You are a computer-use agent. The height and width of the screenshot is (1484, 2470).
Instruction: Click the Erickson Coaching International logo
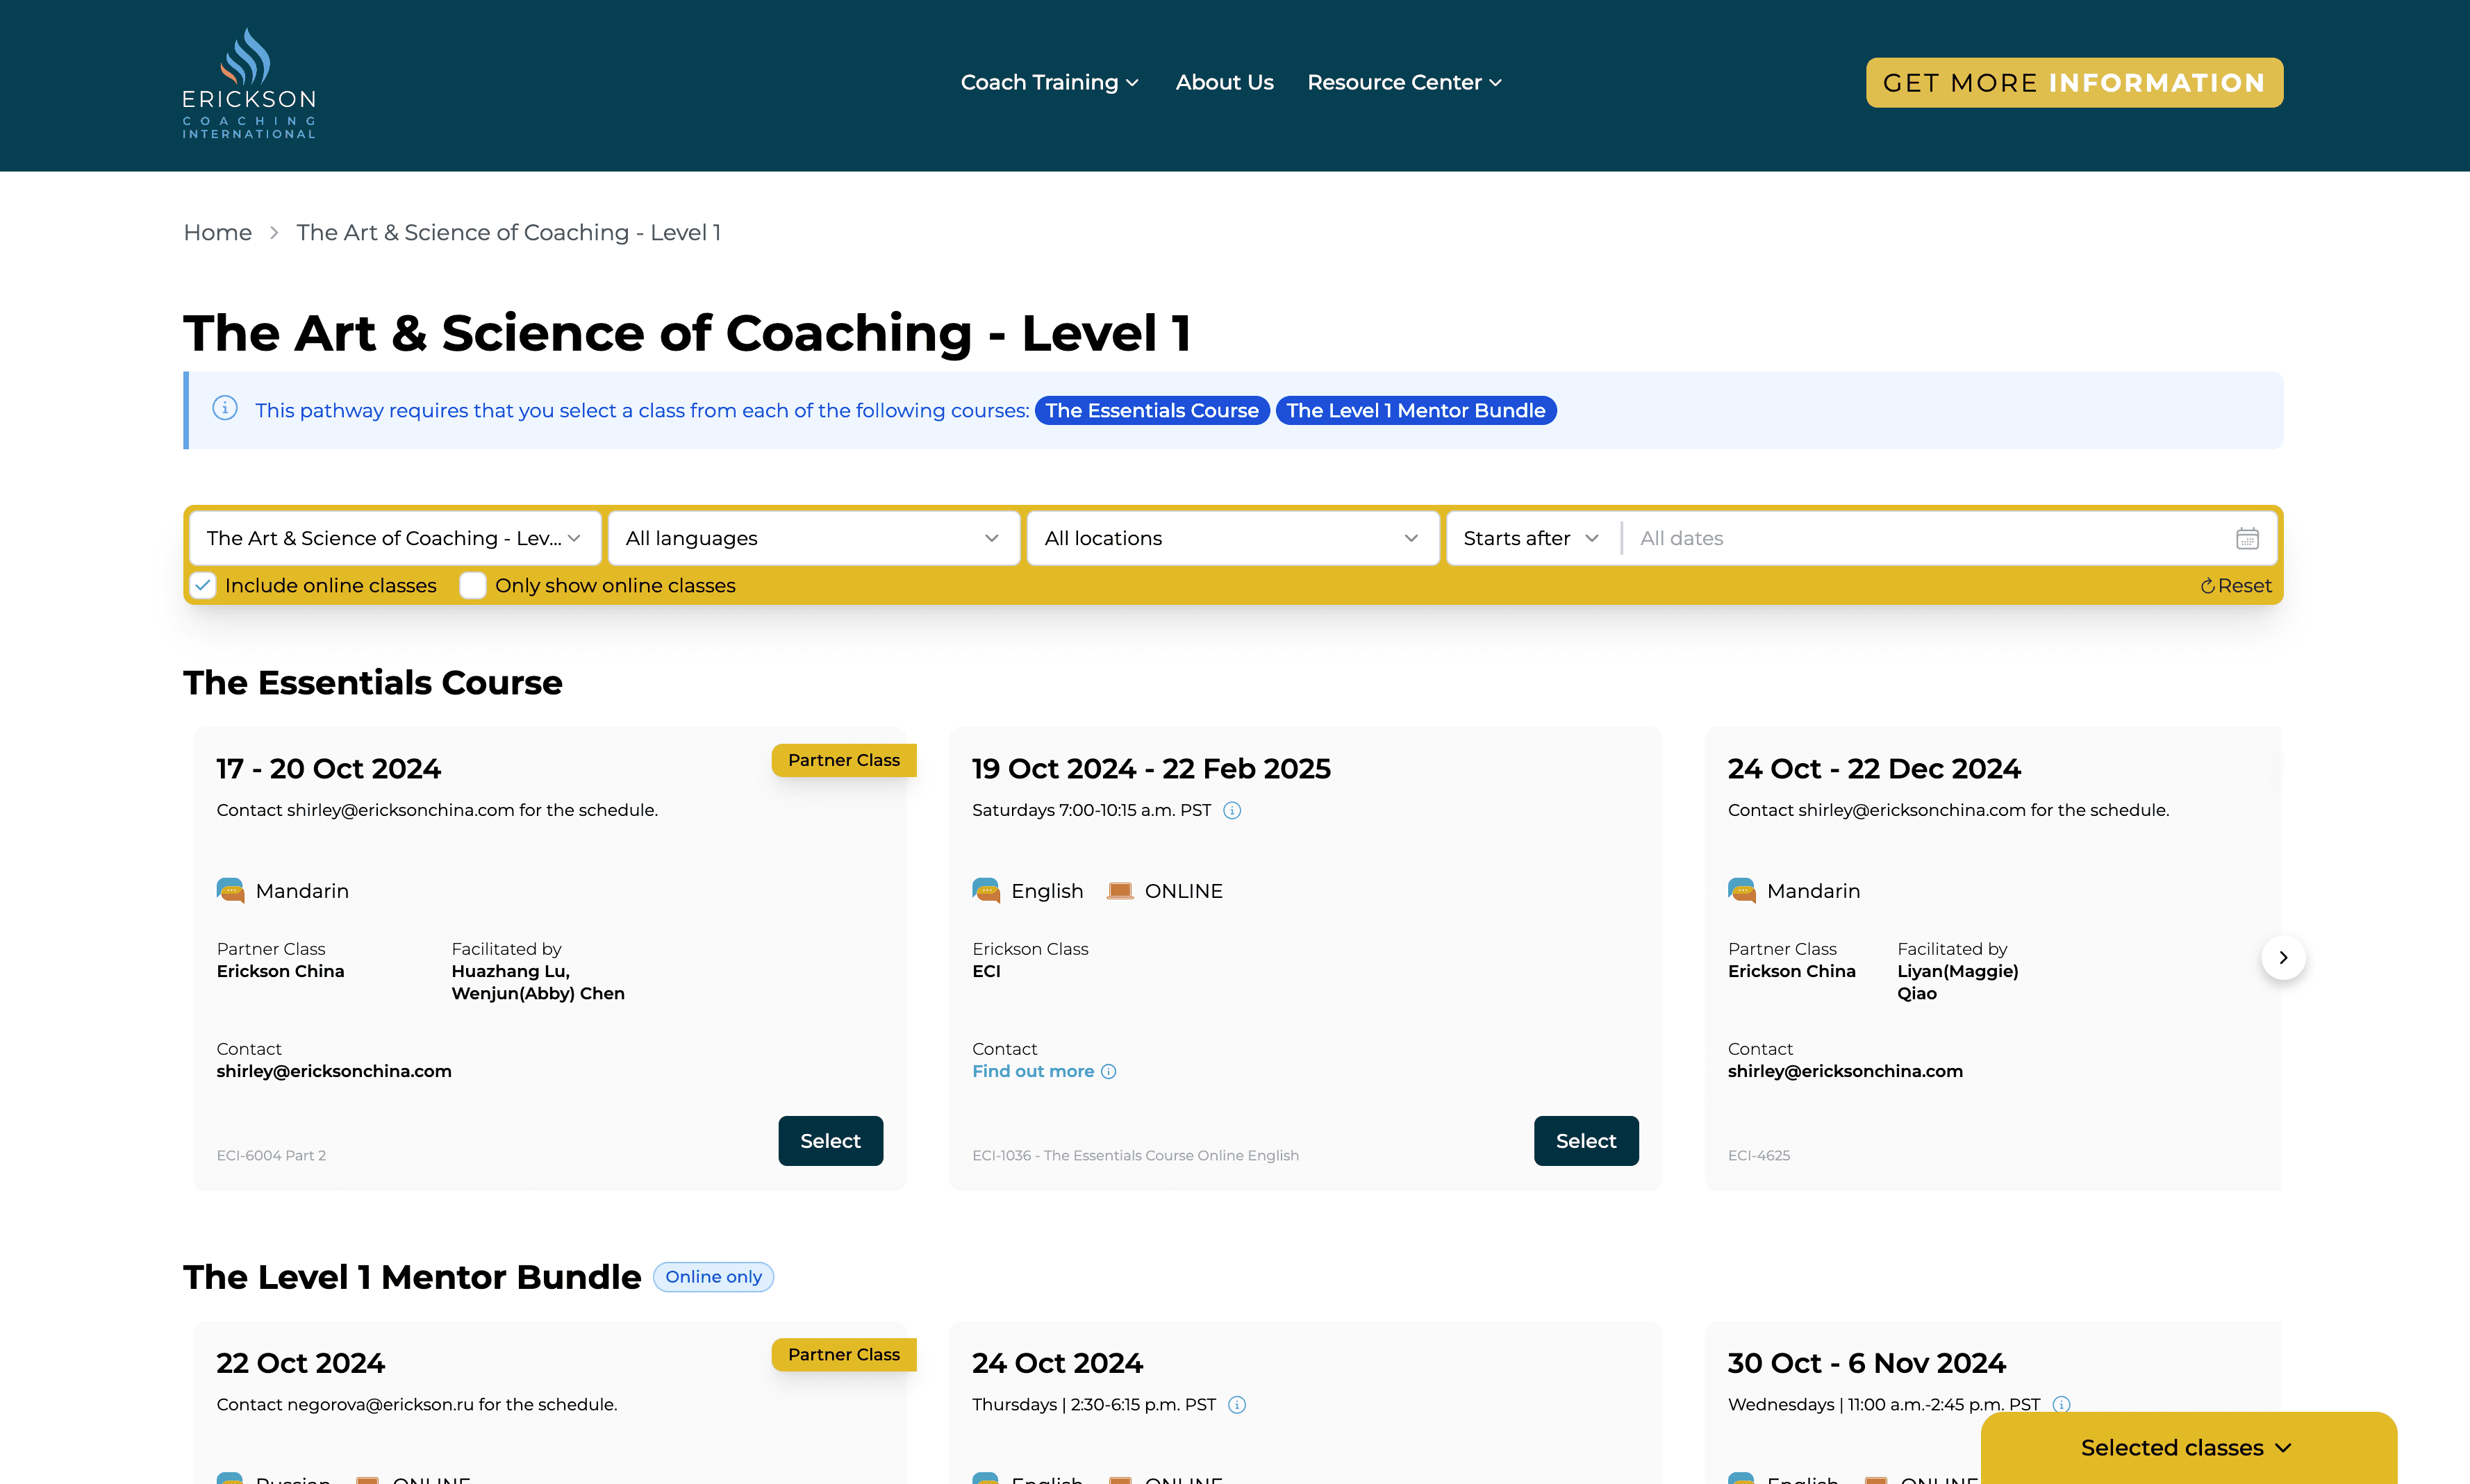pyautogui.click(x=249, y=84)
